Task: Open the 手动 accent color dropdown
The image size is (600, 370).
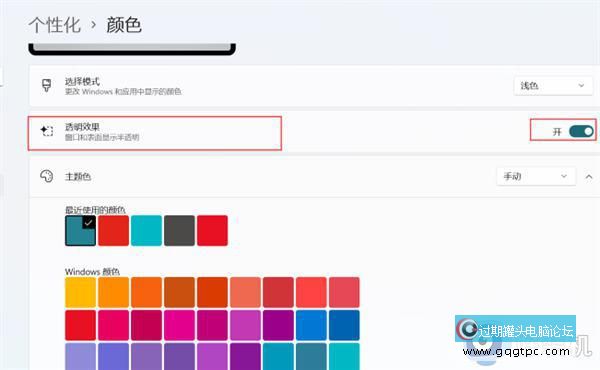Action: pos(536,176)
